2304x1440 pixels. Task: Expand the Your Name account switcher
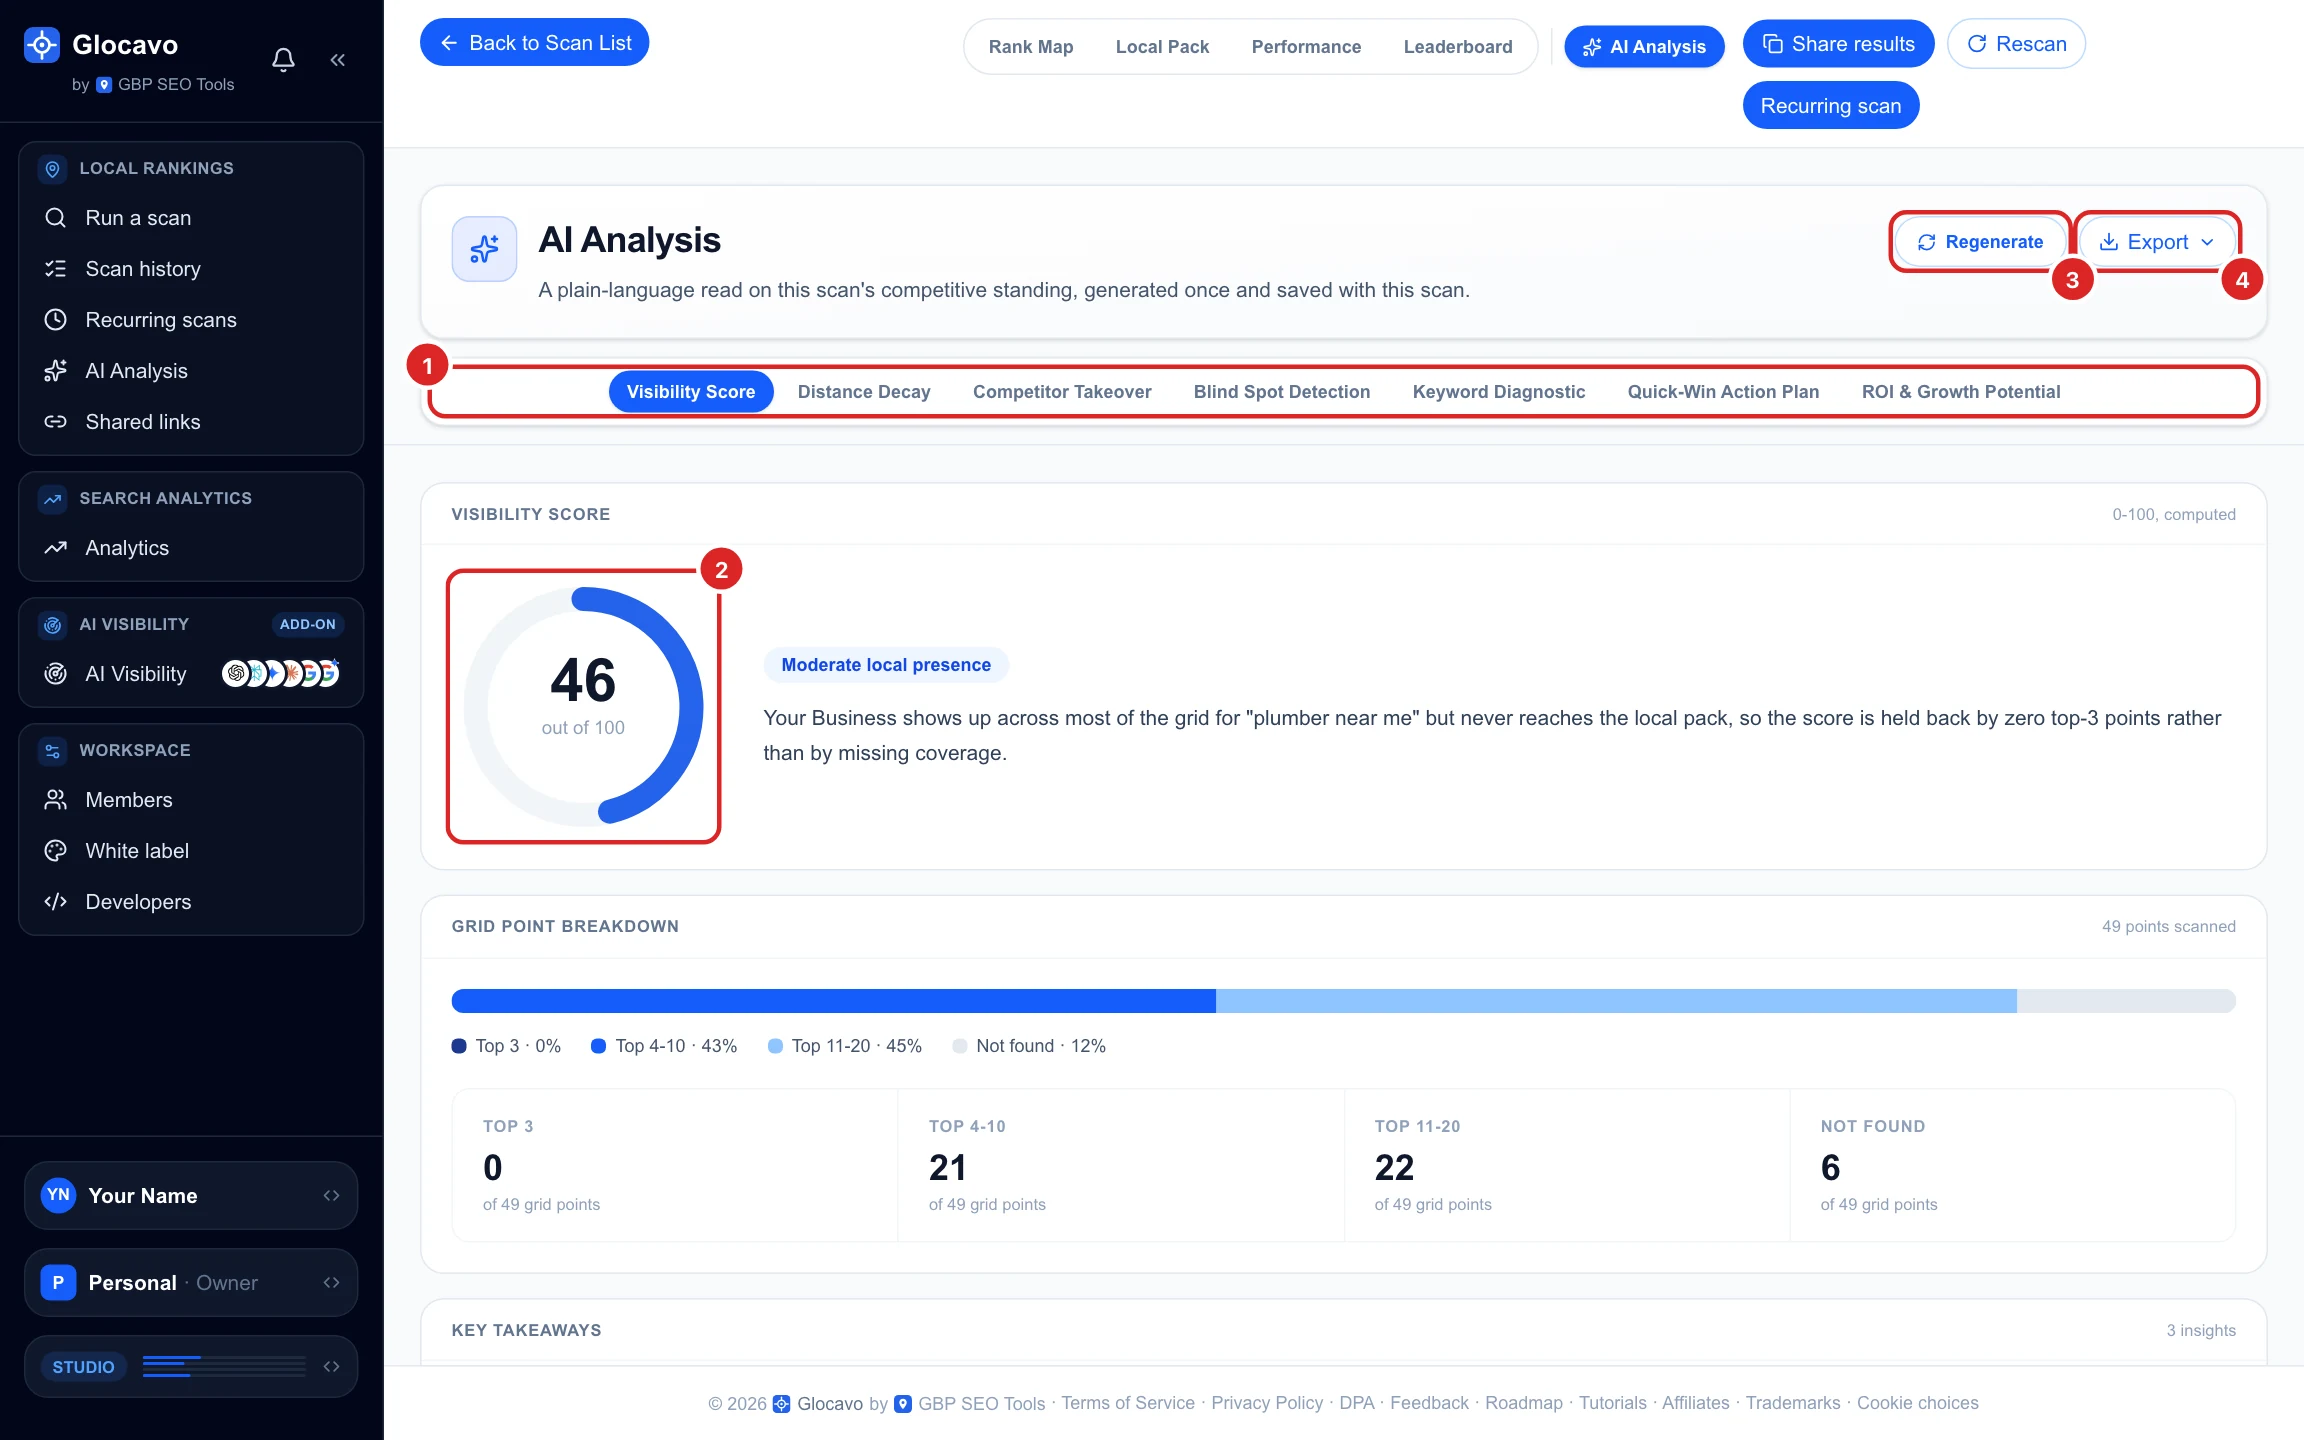[x=191, y=1196]
